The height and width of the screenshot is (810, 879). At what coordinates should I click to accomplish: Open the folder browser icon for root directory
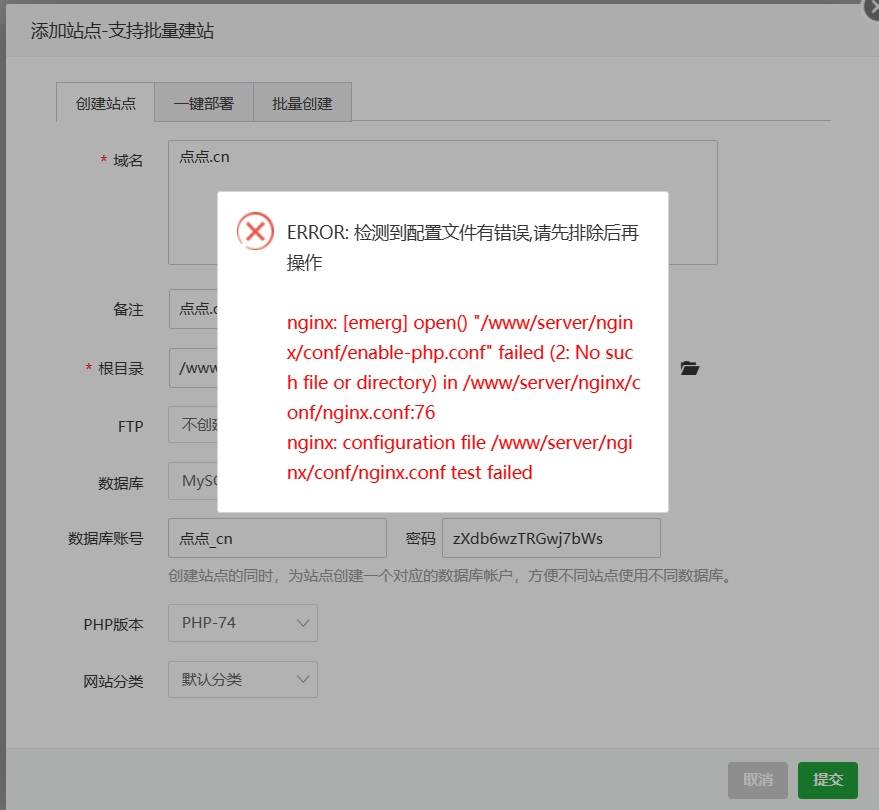tap(690, 368)
